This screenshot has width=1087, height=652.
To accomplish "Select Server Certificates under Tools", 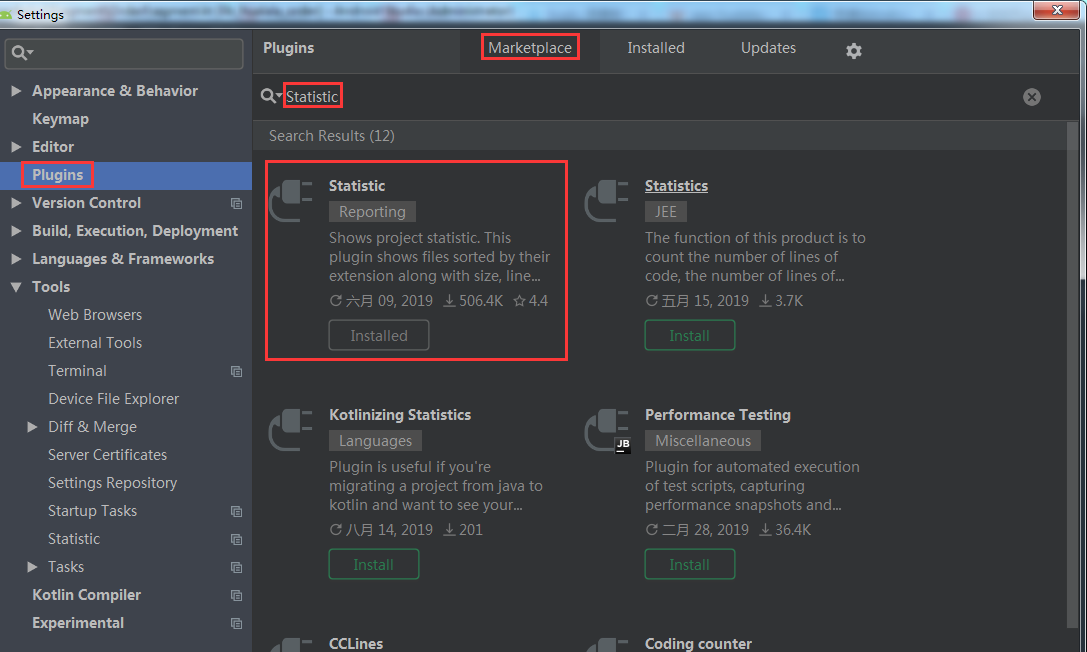I will pyautogui.click(x=107, y=455).
